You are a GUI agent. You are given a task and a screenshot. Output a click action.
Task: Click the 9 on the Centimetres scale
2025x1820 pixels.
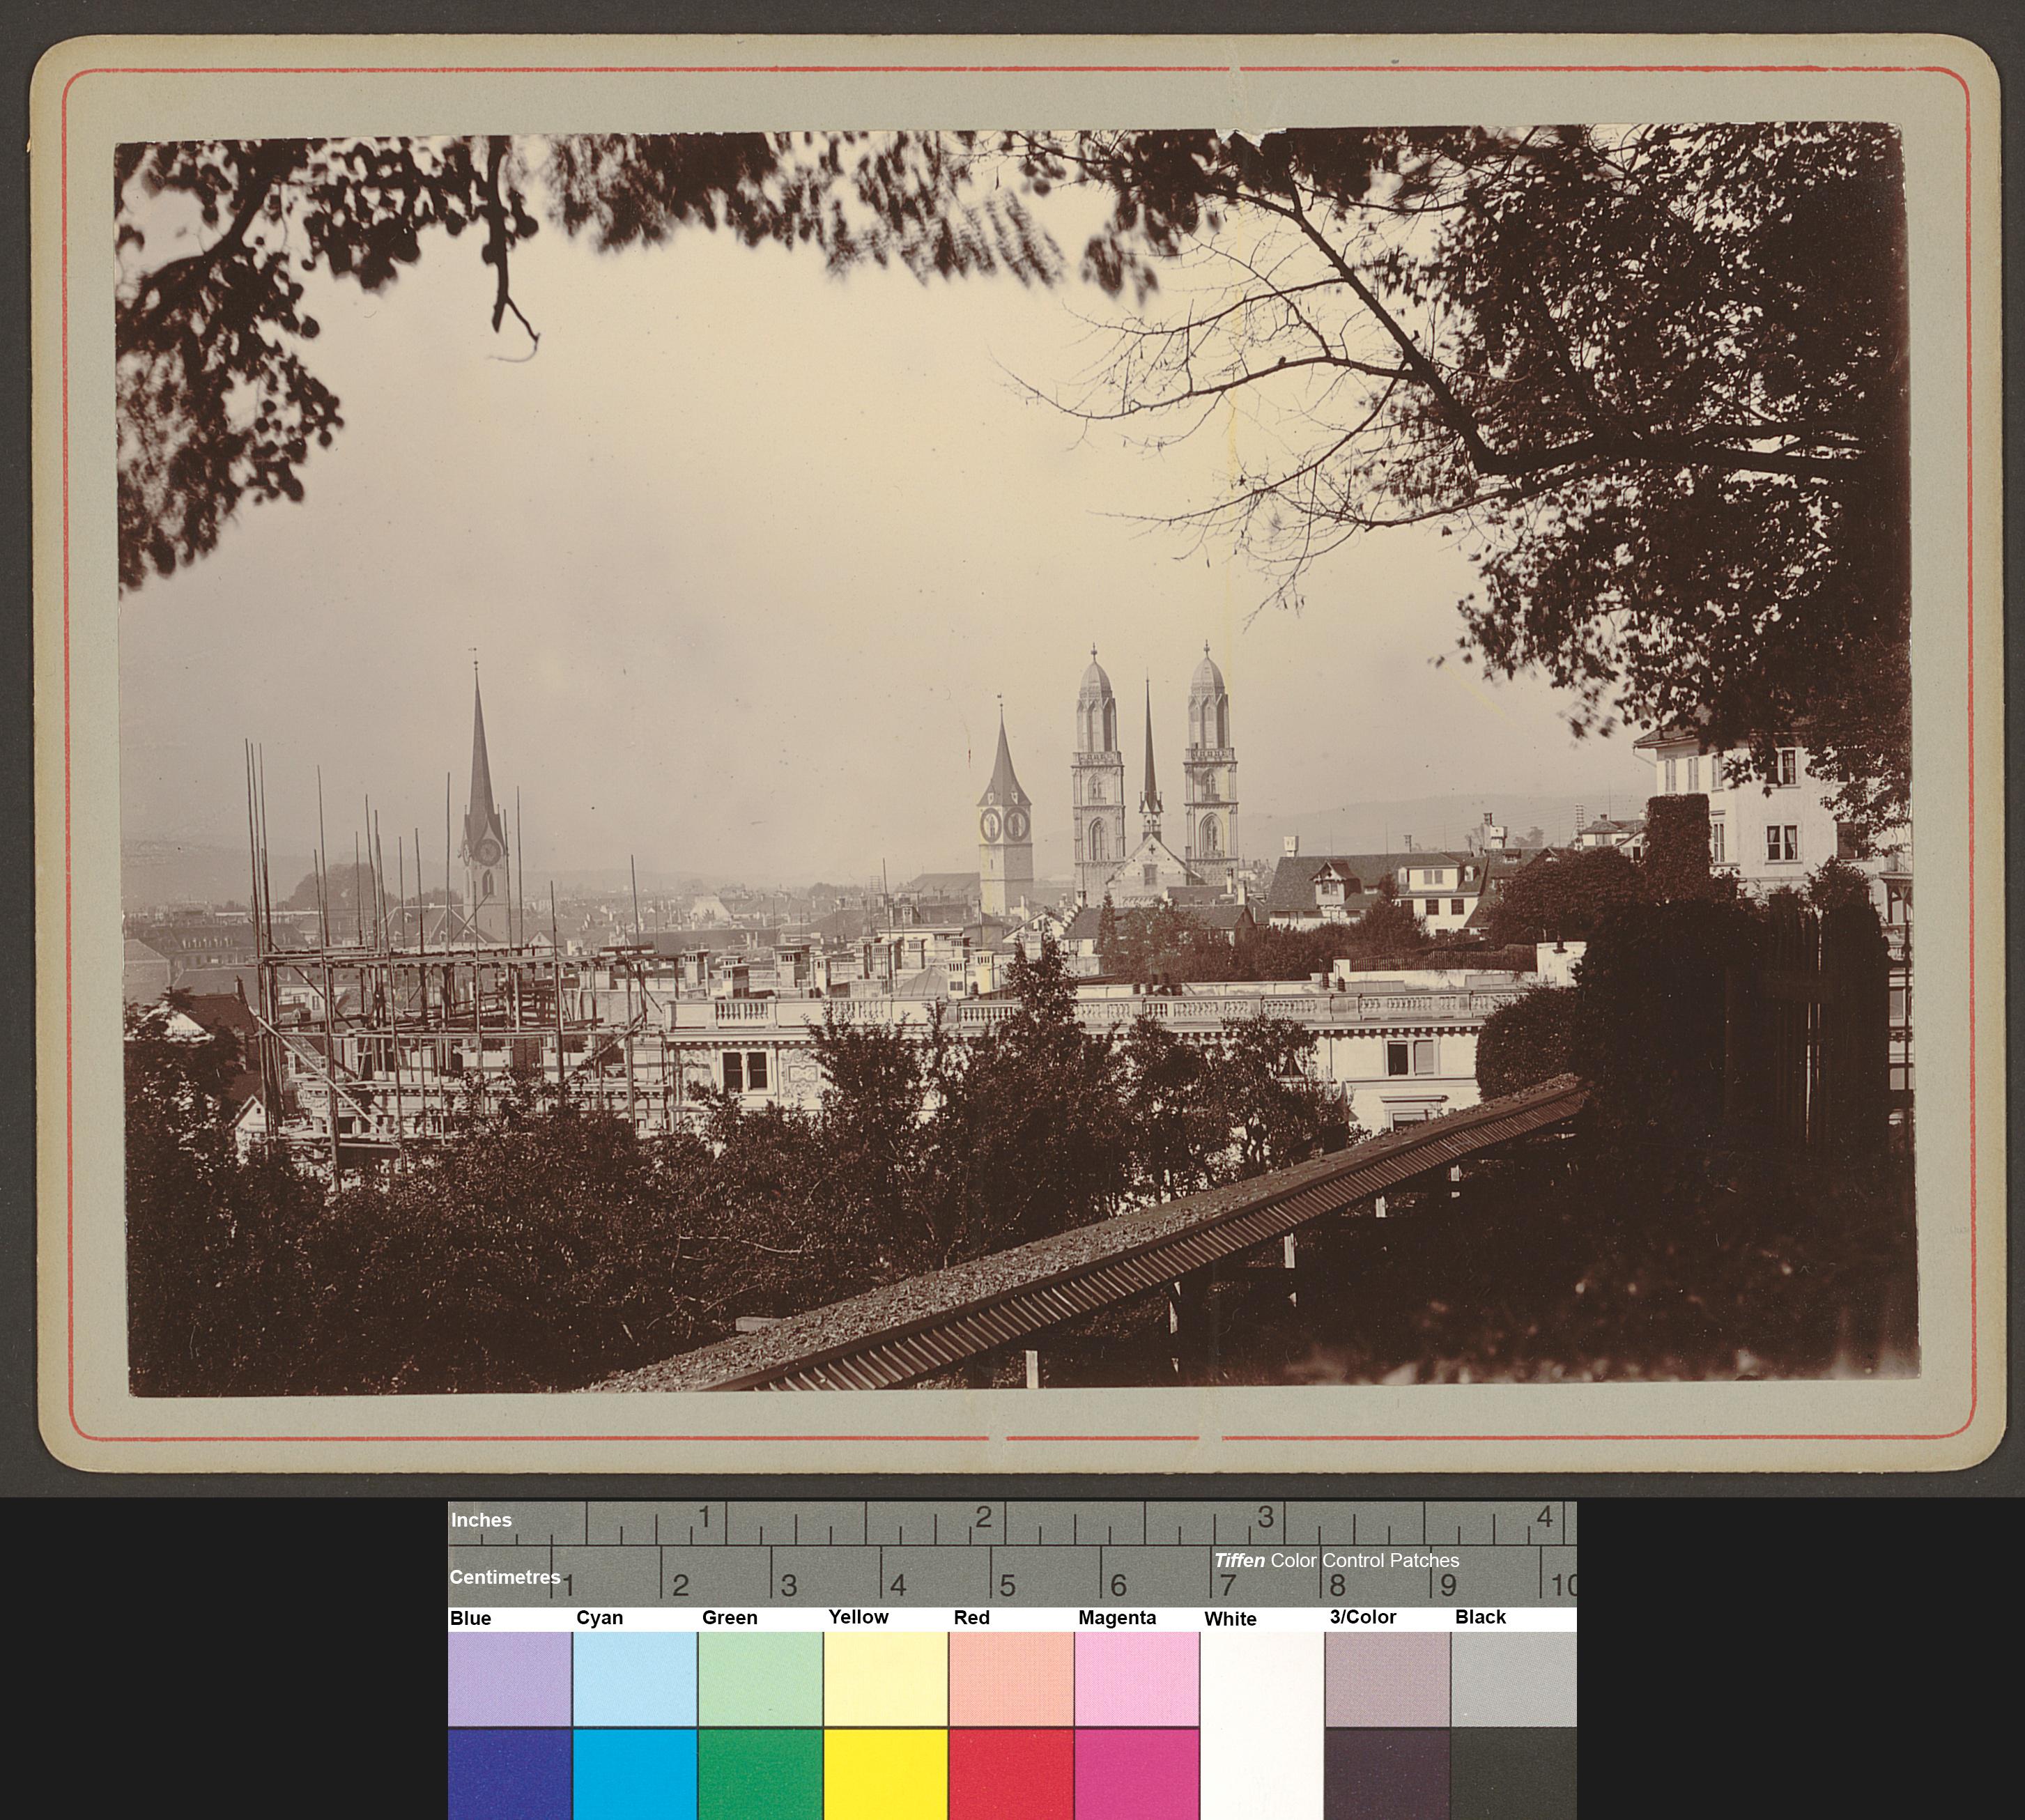(1448, 1585)
